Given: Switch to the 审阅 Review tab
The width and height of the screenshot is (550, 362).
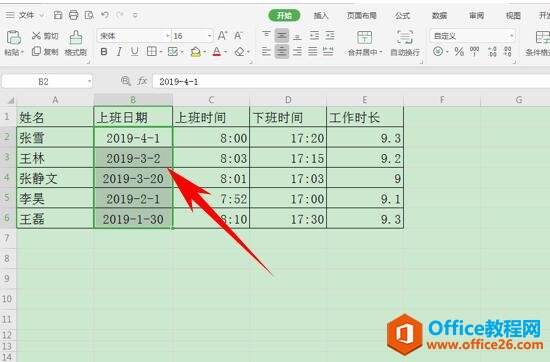Looking at the screenshot, I should tap(476, 15).
